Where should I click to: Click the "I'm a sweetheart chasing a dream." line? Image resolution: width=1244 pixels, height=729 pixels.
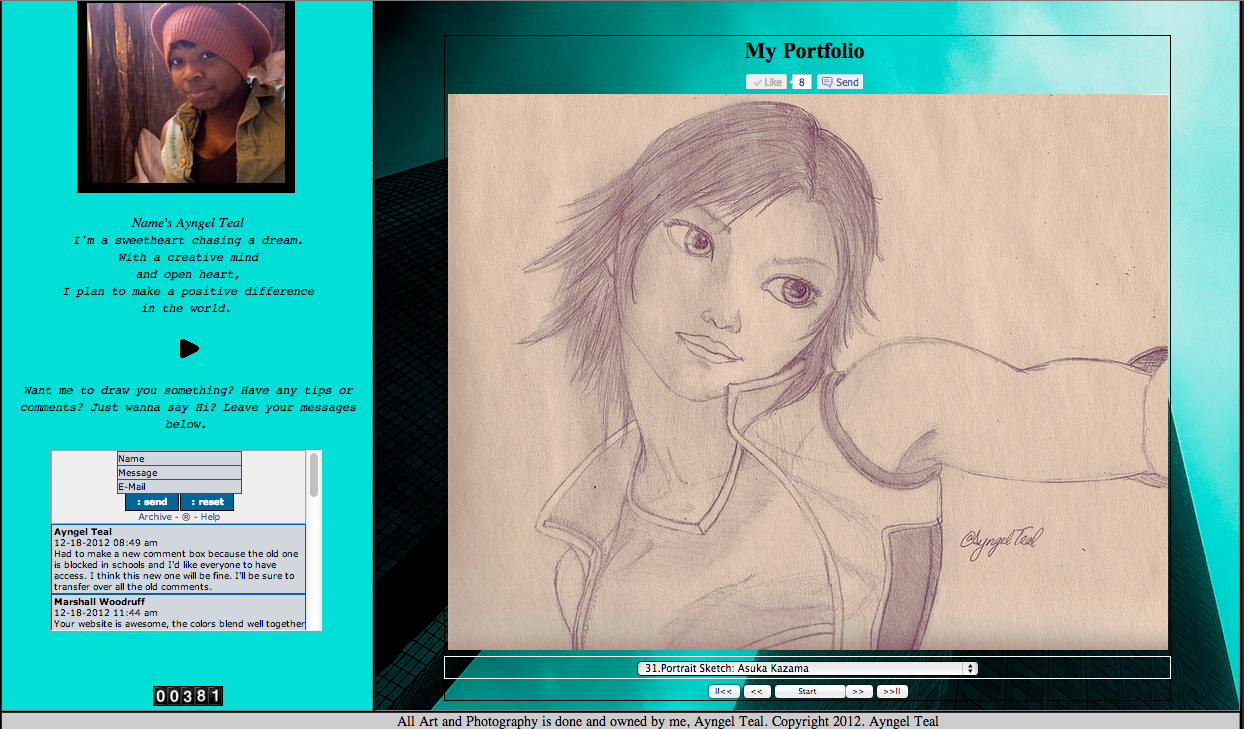click(x=188, y=241)
